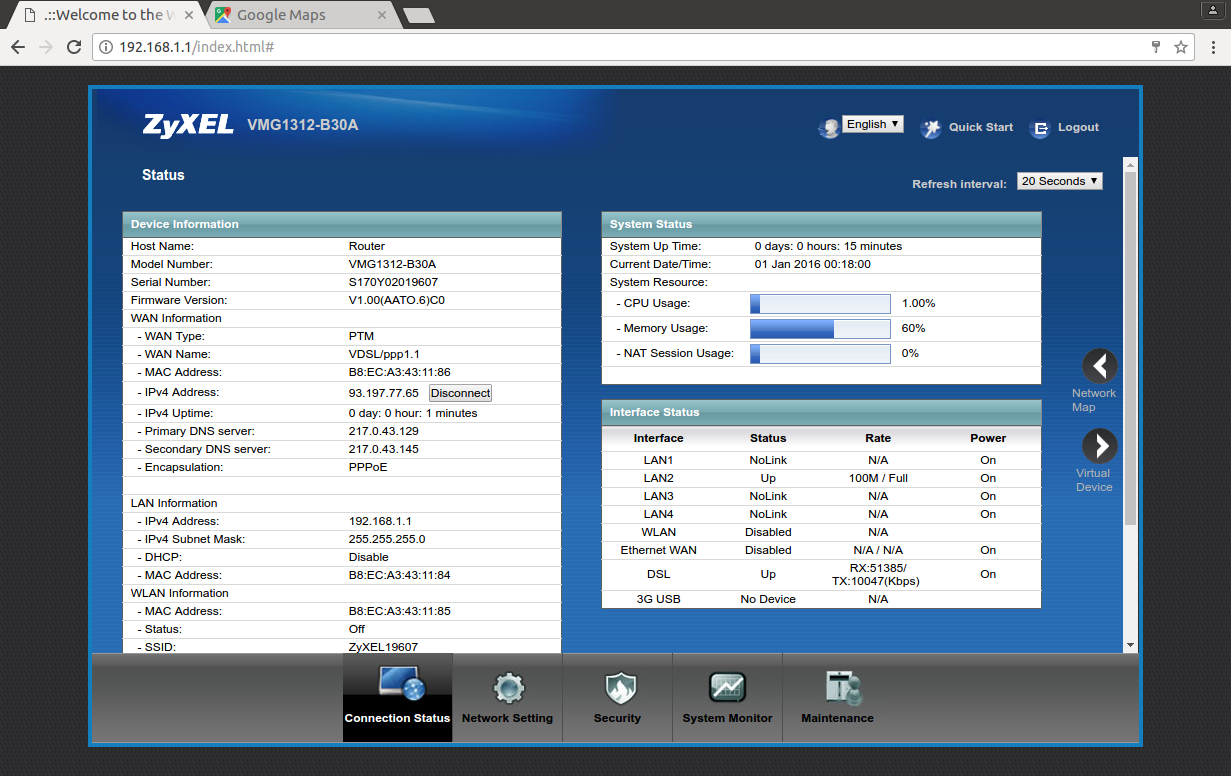Click the saved password key icon
The image size is (1231, 776).
pyautogui.click(x=1156, y=47)
